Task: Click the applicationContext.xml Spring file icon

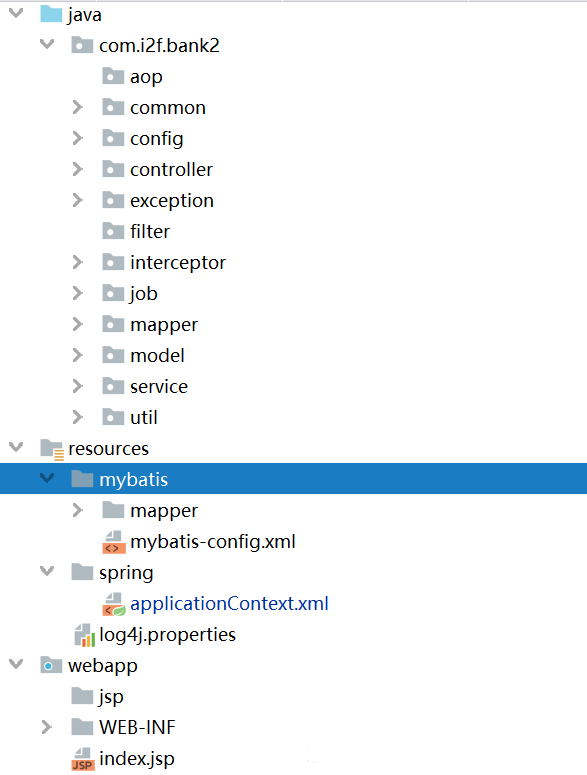Action: [114, 604]
